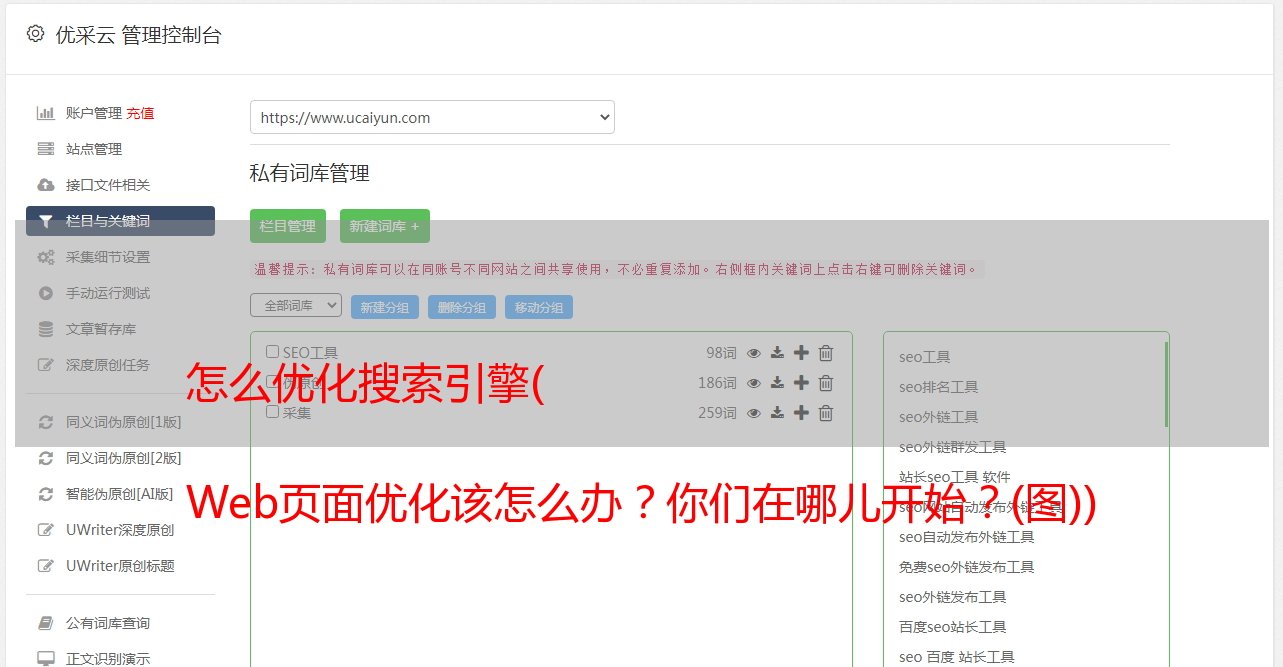This screenshot has width=1283, height=667.
Task: Select keyword seo外链发布工具
Action: coord(953,597)
